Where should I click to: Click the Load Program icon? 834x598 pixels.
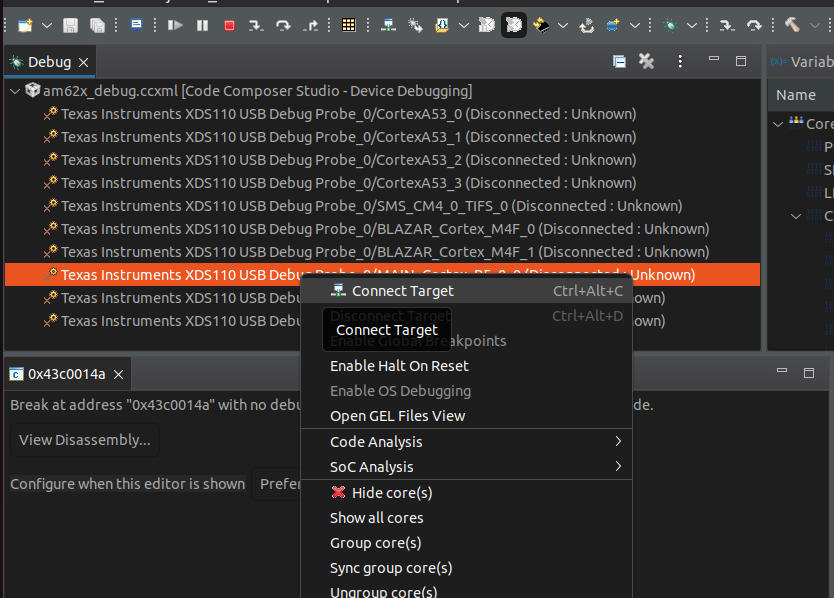(441, 25)
